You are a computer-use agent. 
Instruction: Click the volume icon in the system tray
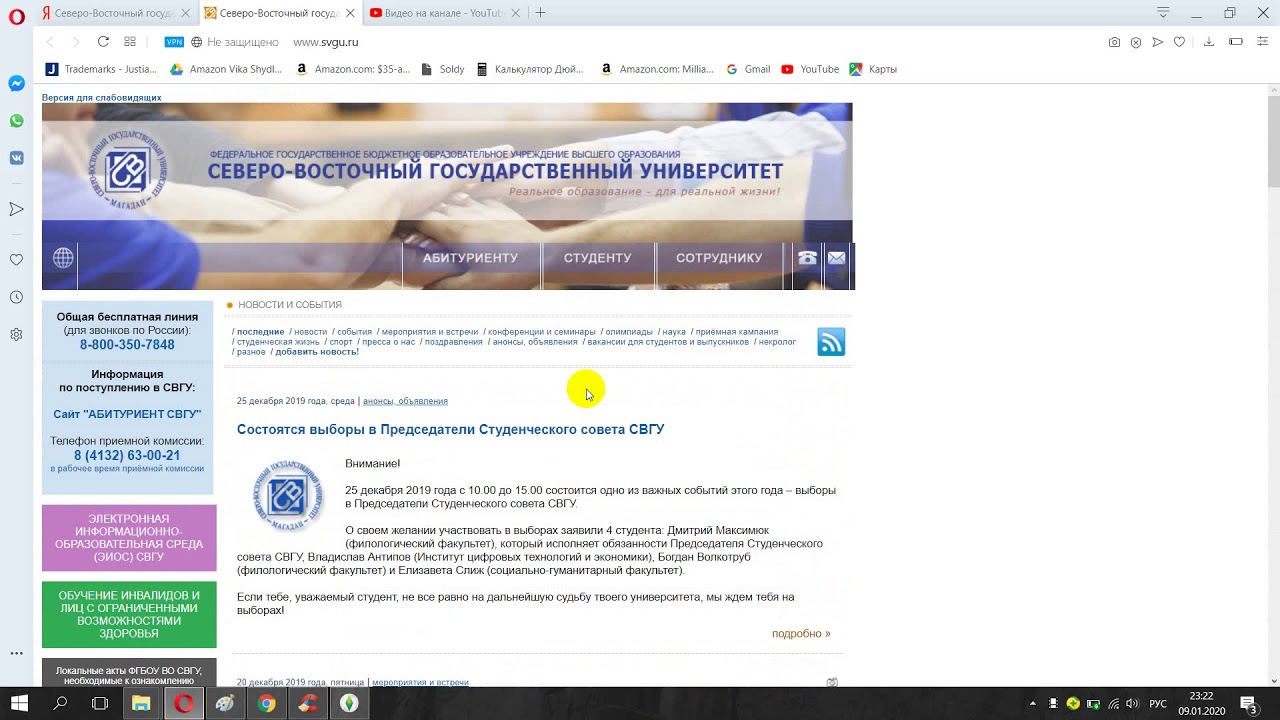(x=1132, y=704)
